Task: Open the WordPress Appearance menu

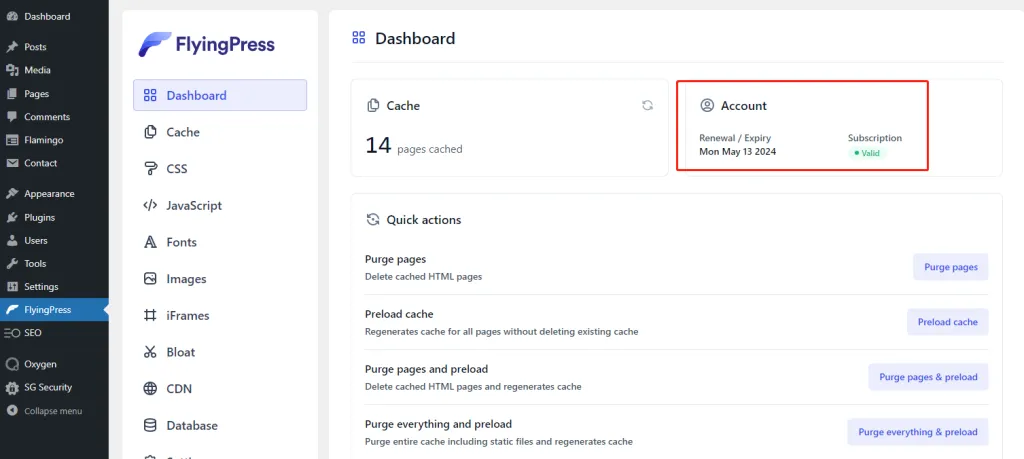Action: [x=49, y=194]
